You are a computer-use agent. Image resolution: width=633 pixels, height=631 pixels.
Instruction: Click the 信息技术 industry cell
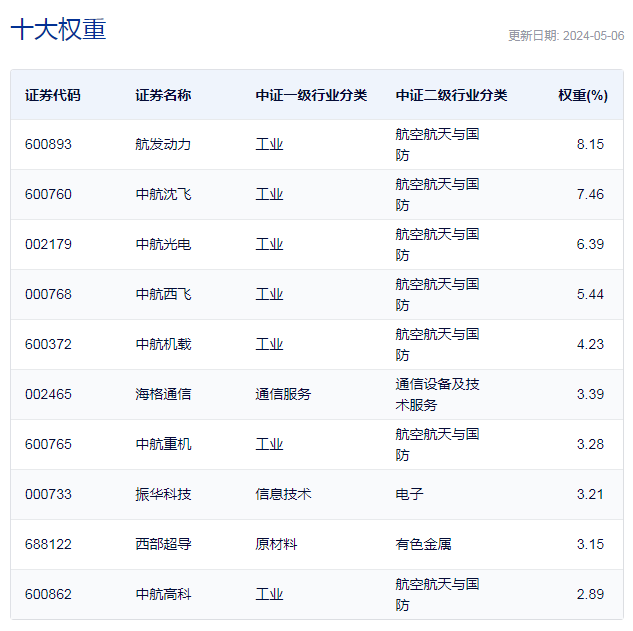click(283, 494)
